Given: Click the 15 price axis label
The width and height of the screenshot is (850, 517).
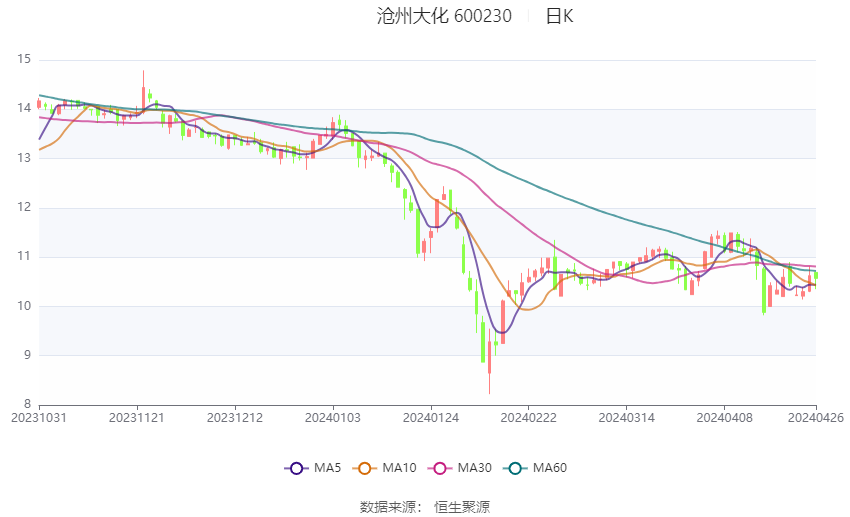Looking at the screenshot, I should click(24, 59).
